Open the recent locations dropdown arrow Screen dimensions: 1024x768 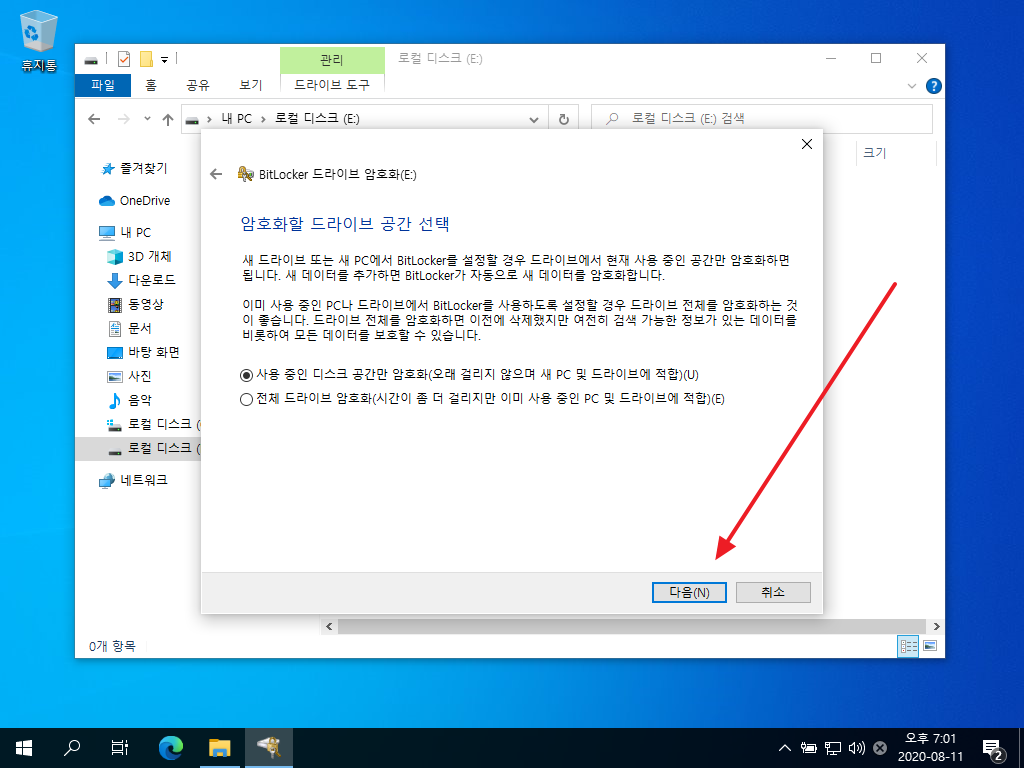(x=147, y=119)
